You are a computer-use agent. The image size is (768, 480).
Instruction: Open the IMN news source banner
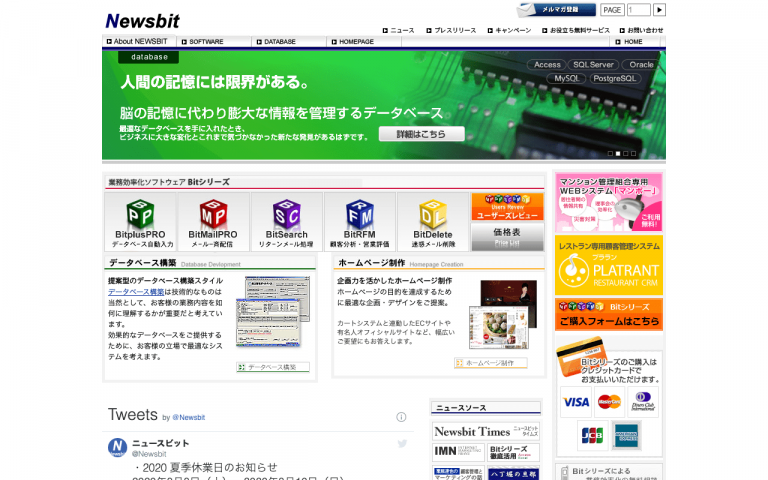[459, 452]
